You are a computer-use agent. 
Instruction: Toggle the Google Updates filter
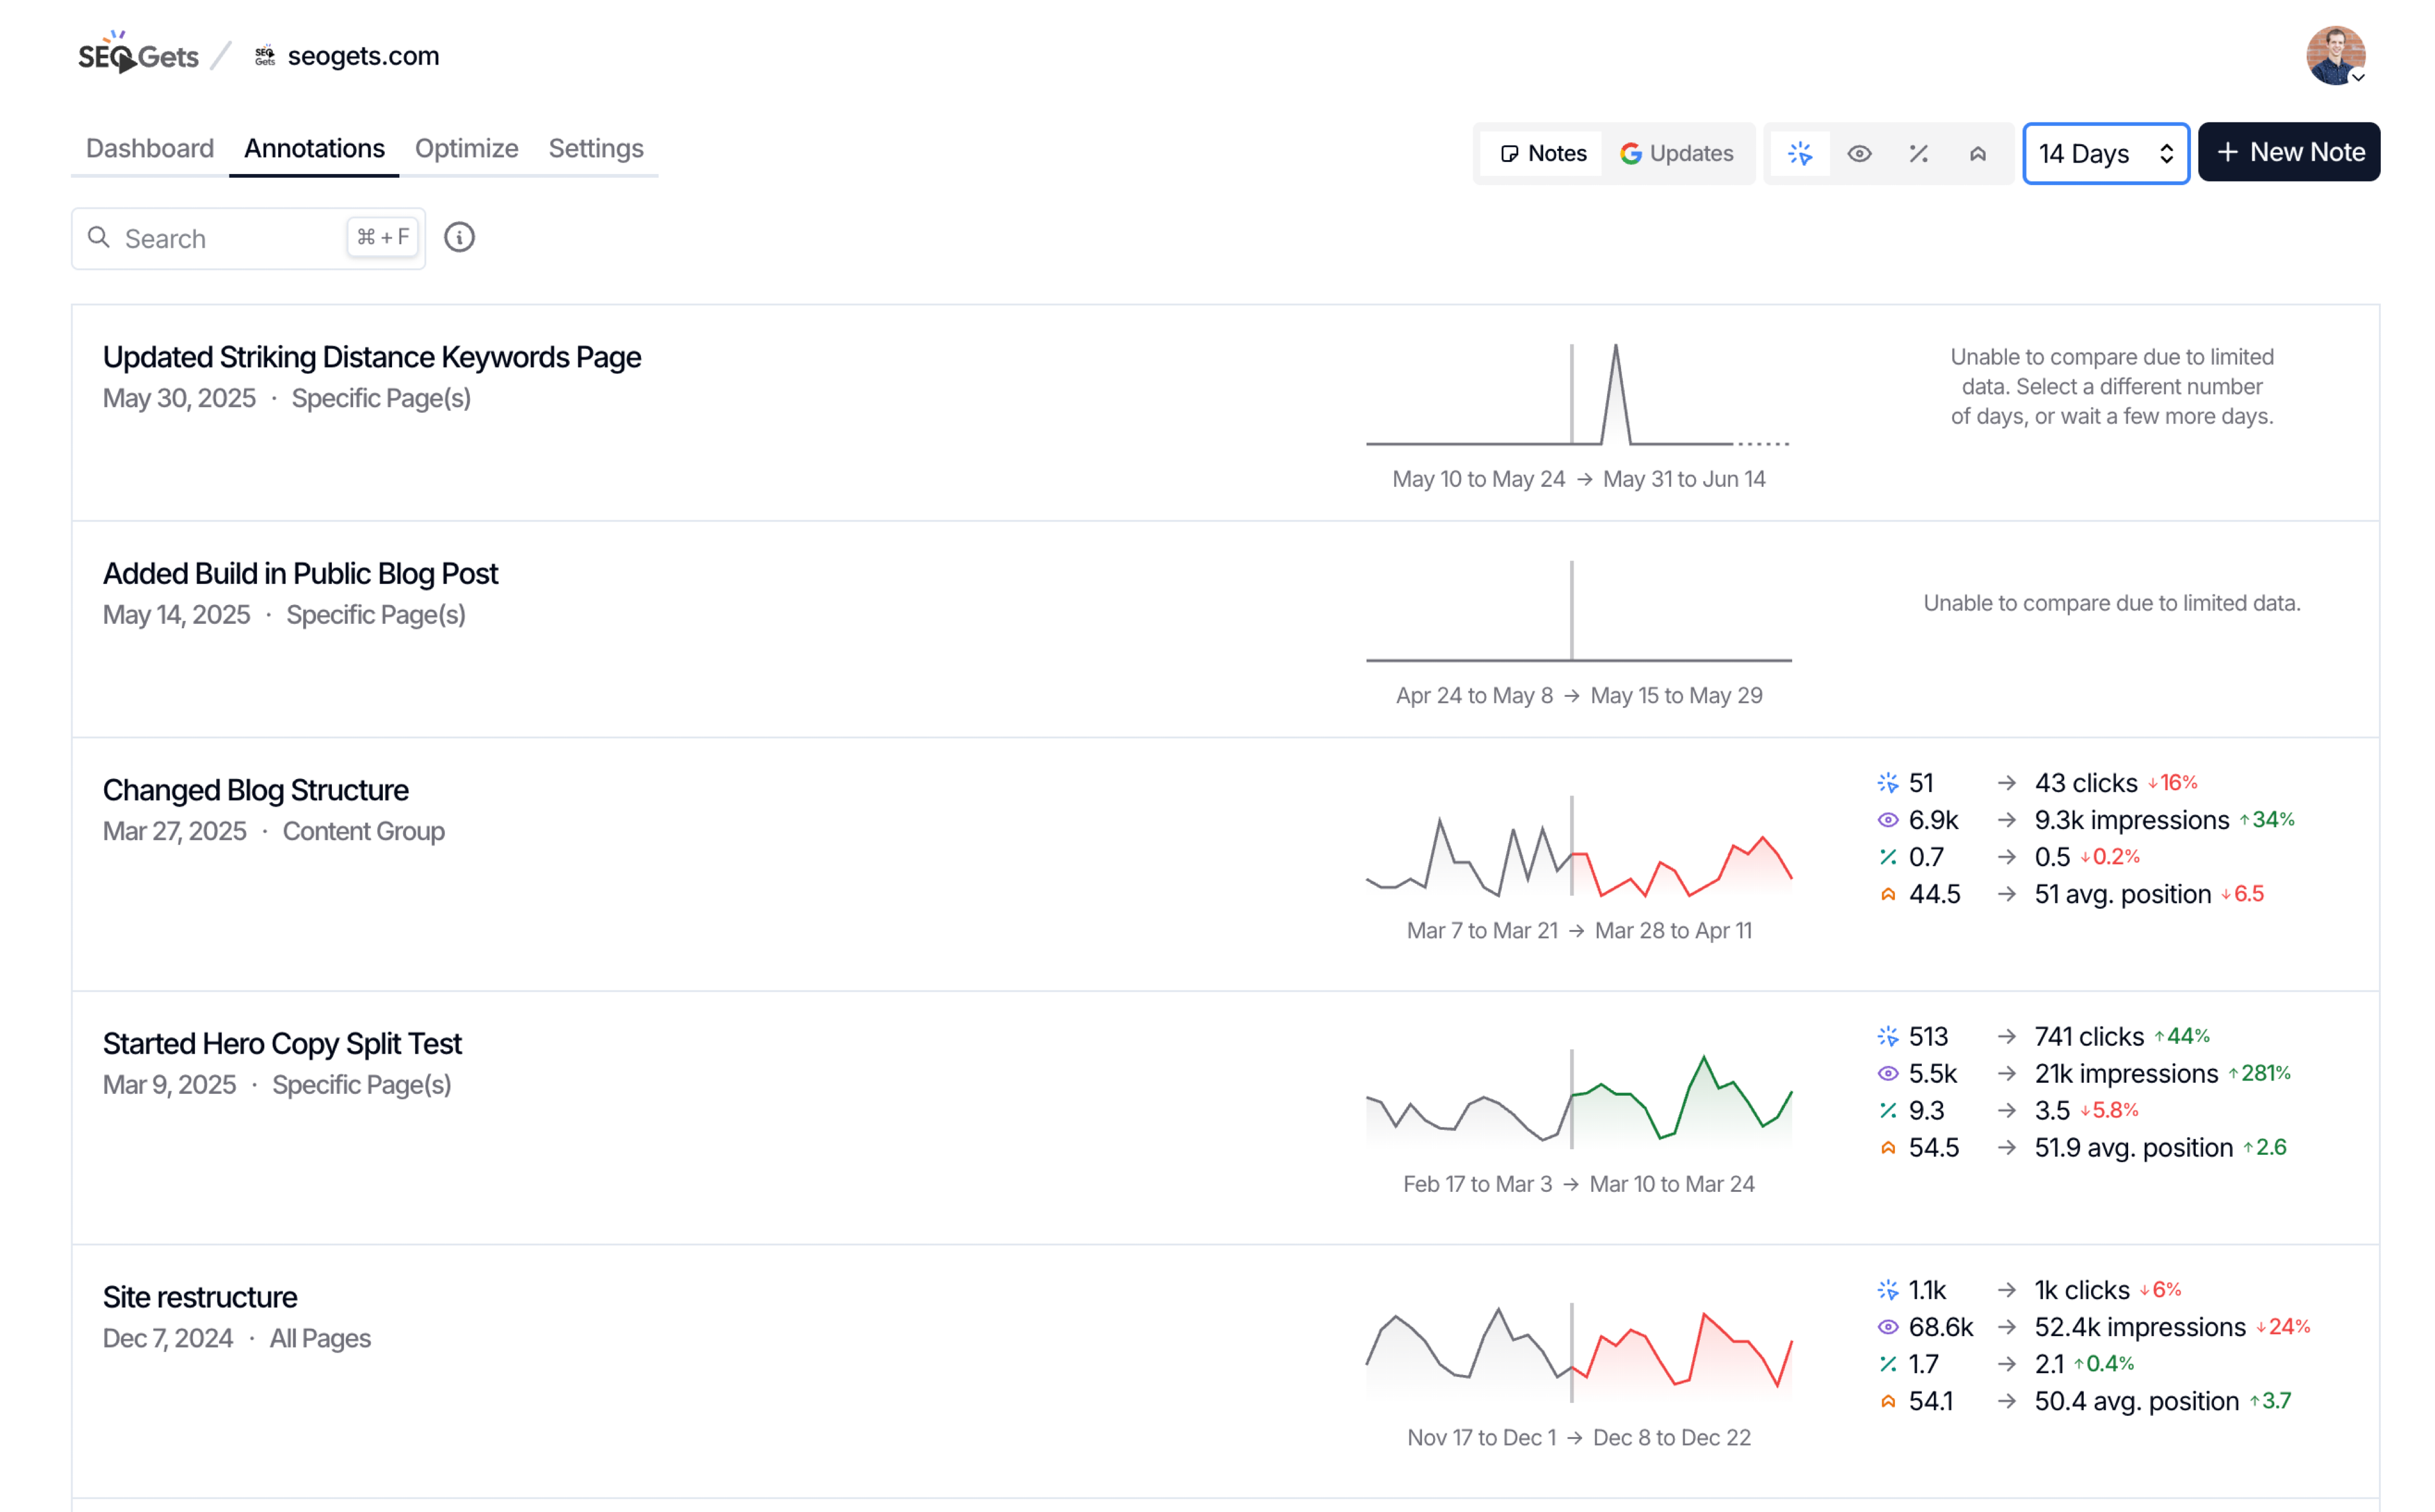coord(1677,153)
